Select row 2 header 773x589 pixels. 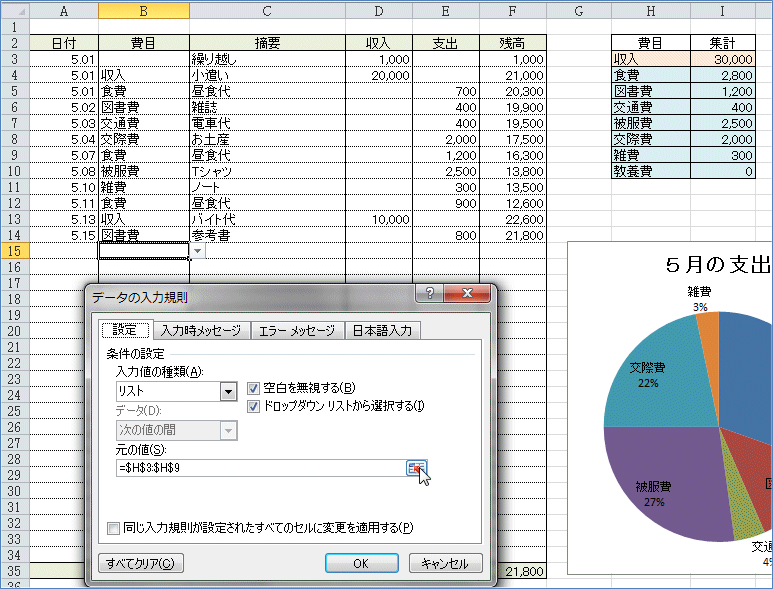coord(15,43)
